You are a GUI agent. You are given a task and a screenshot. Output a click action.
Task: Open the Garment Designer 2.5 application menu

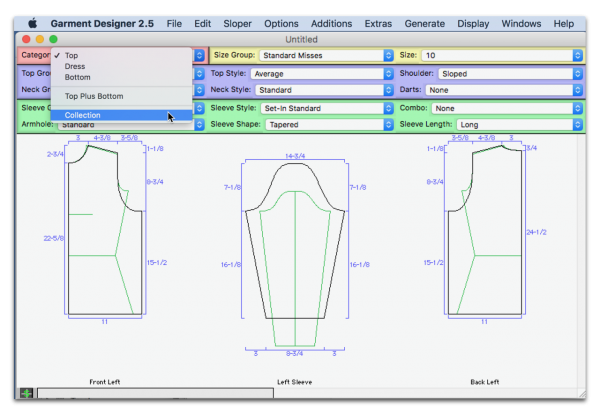tap(102, 24)
